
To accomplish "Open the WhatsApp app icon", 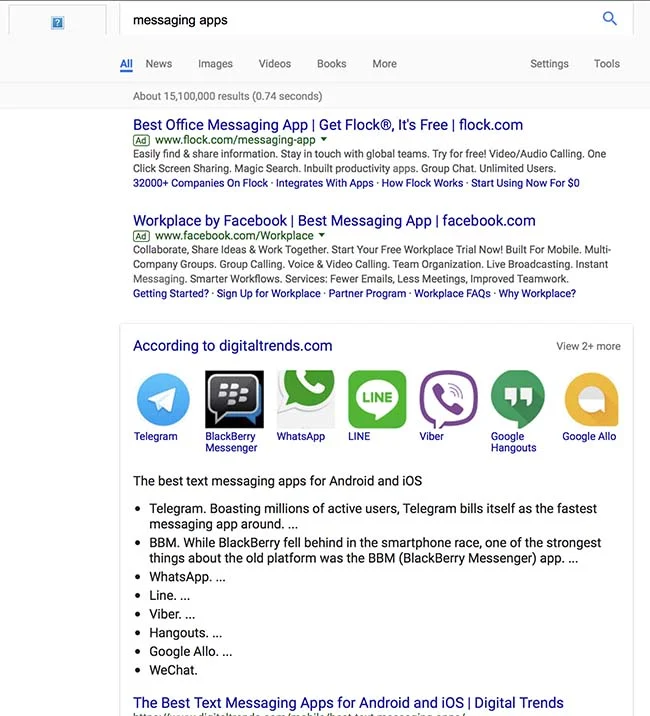I will tap(305, 399).
